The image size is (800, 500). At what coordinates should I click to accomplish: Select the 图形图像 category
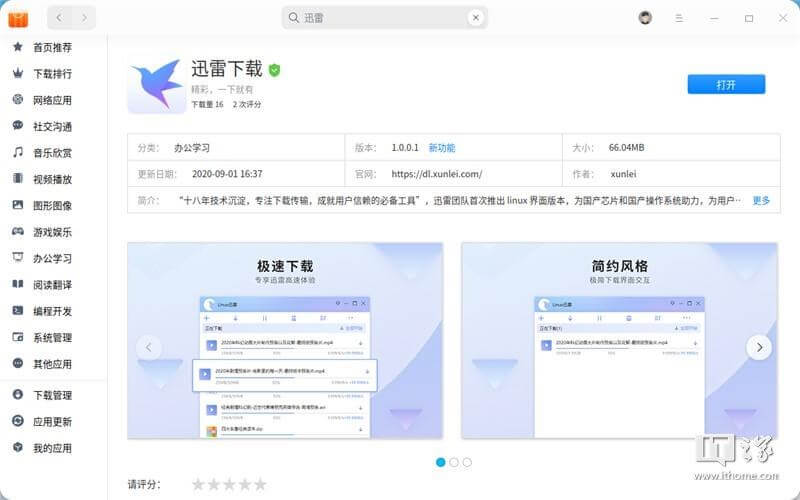tap(52, 206)
